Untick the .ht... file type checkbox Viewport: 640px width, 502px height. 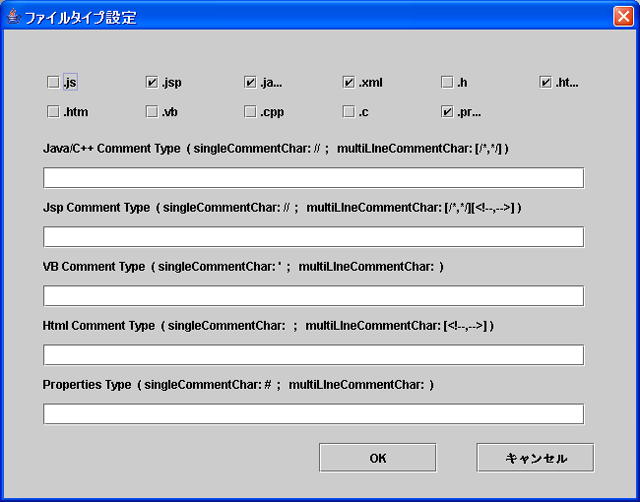545,82
